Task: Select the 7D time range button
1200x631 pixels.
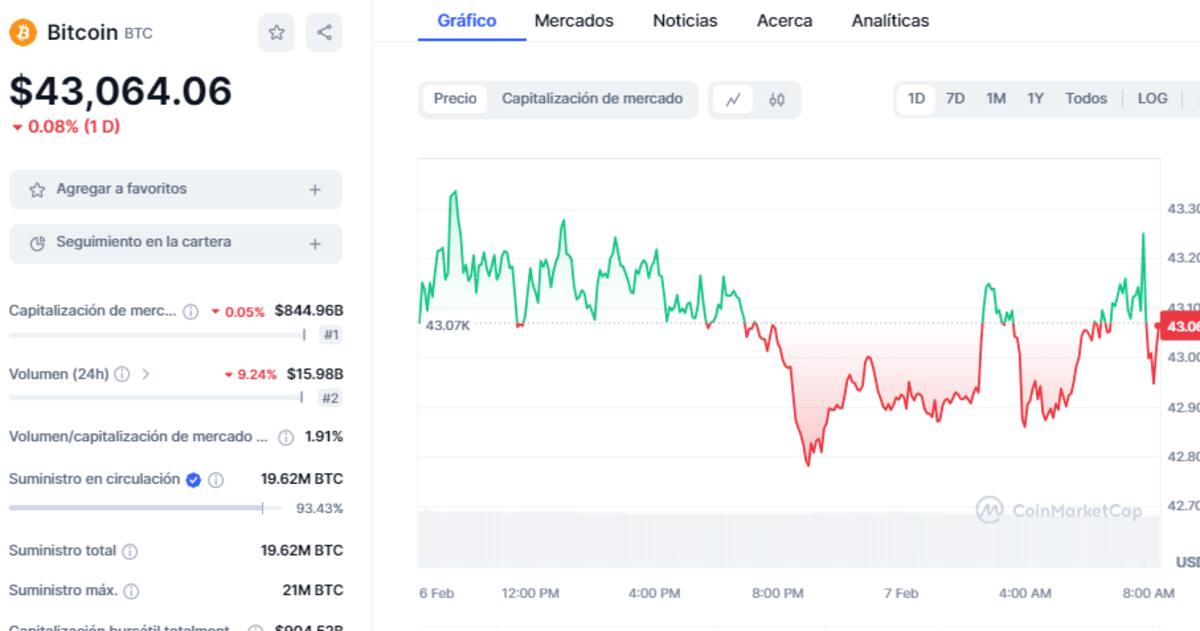Action: [955, 98]
